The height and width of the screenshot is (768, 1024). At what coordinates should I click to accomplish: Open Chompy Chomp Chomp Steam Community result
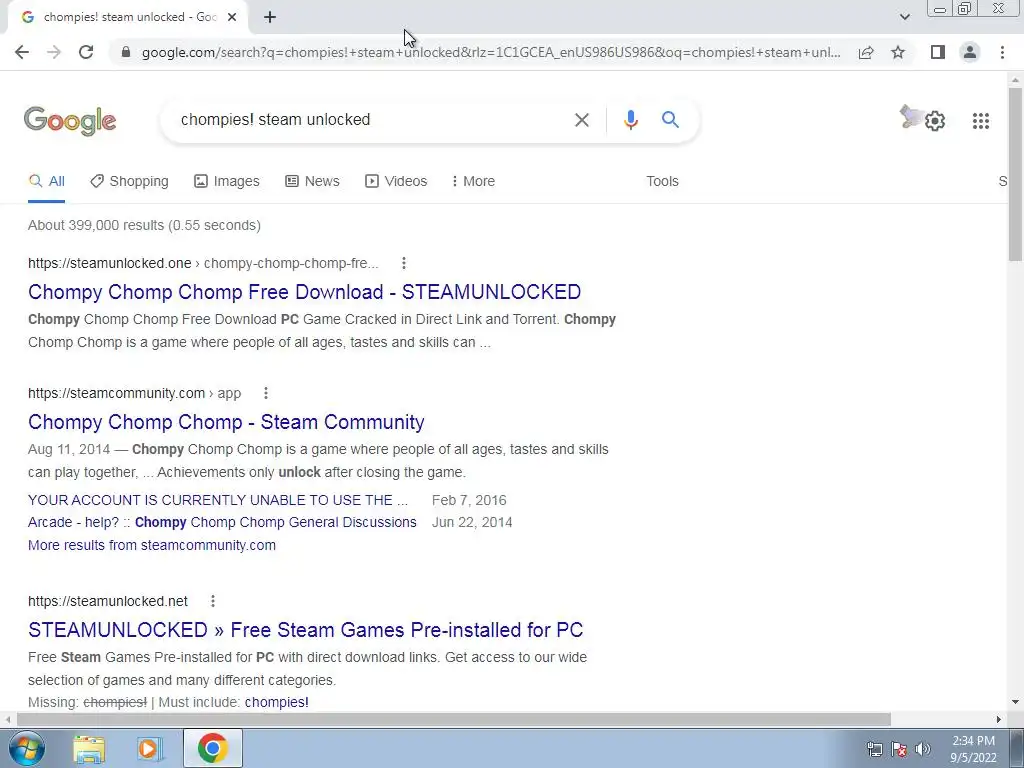(226, 422)
